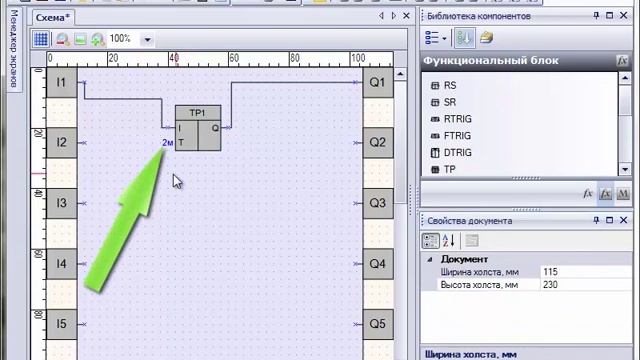Click the library folder icon
This screenshot has width=640, height=360.
(x=486, y=38)
